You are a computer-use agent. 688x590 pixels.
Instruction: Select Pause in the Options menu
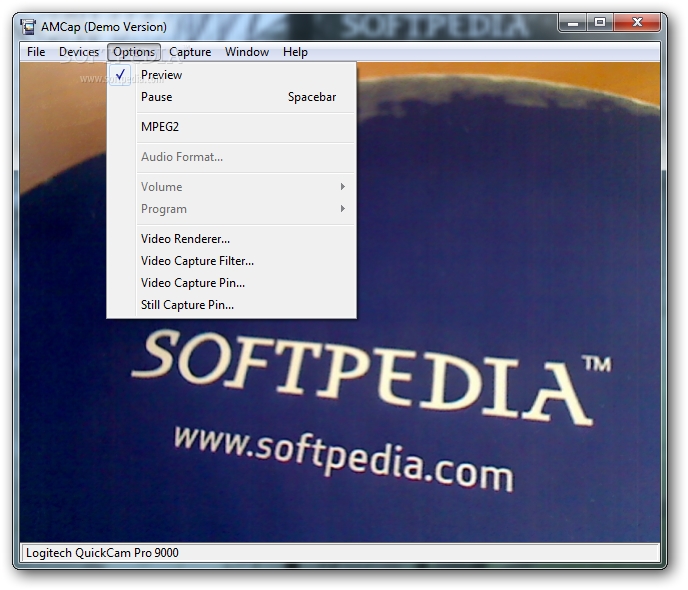tap(232, 97)
